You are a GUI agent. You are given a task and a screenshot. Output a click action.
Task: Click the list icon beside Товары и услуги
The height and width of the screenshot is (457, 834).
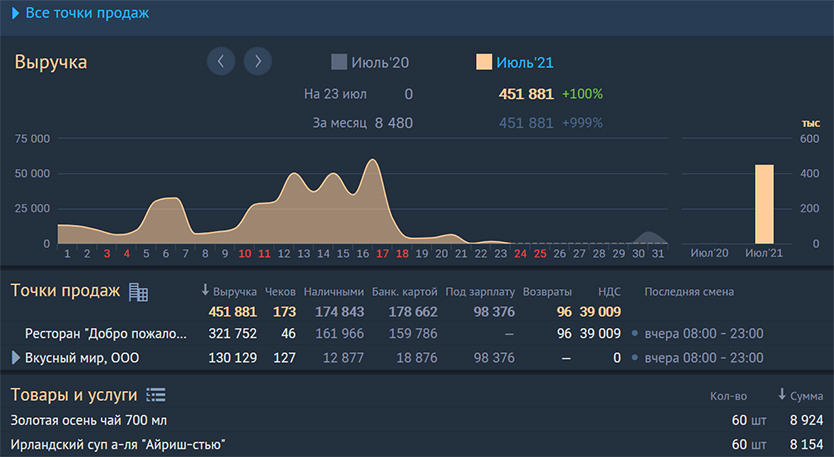(x=156, y=395)
